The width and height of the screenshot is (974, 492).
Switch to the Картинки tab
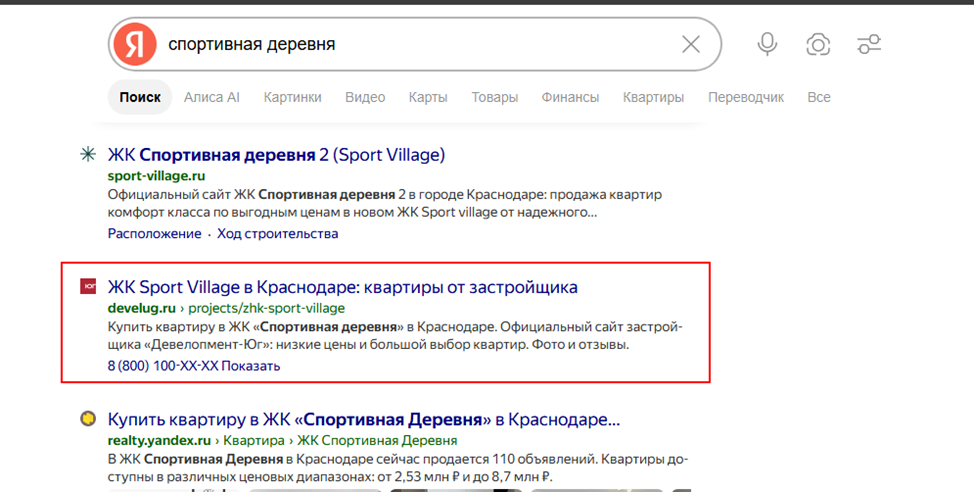[293, 97]
